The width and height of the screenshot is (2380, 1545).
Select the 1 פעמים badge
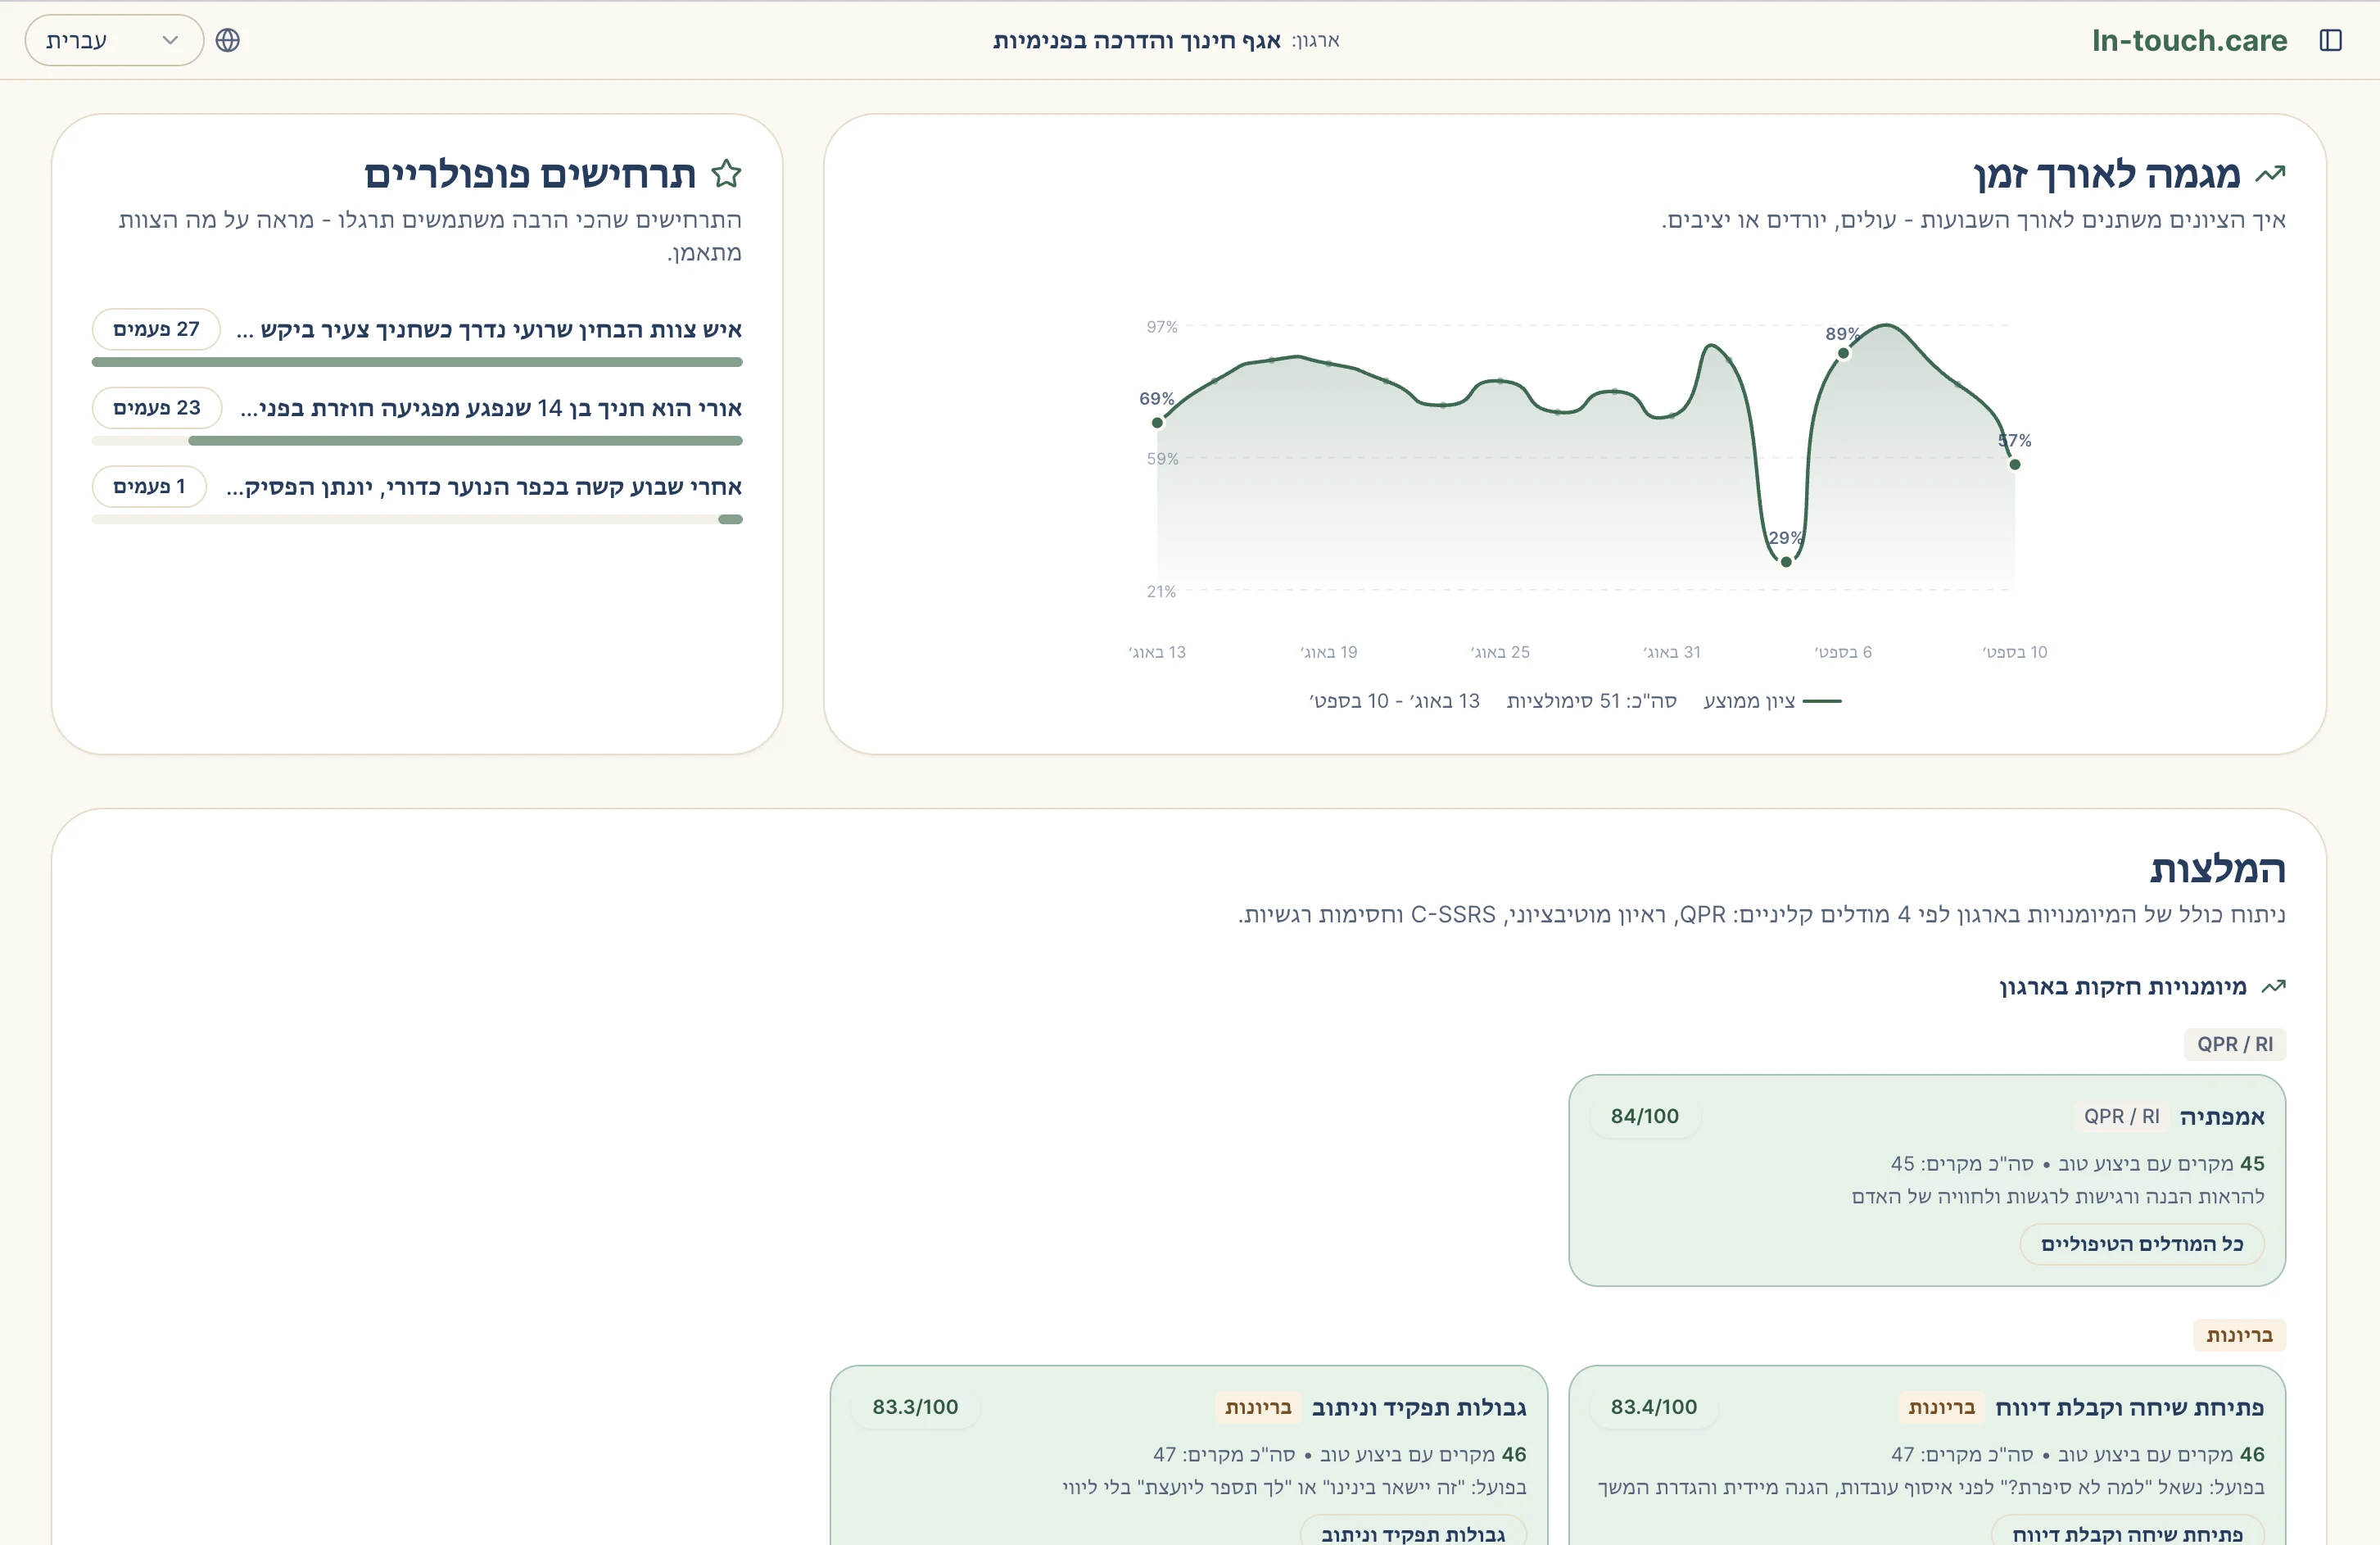point(149,487)
